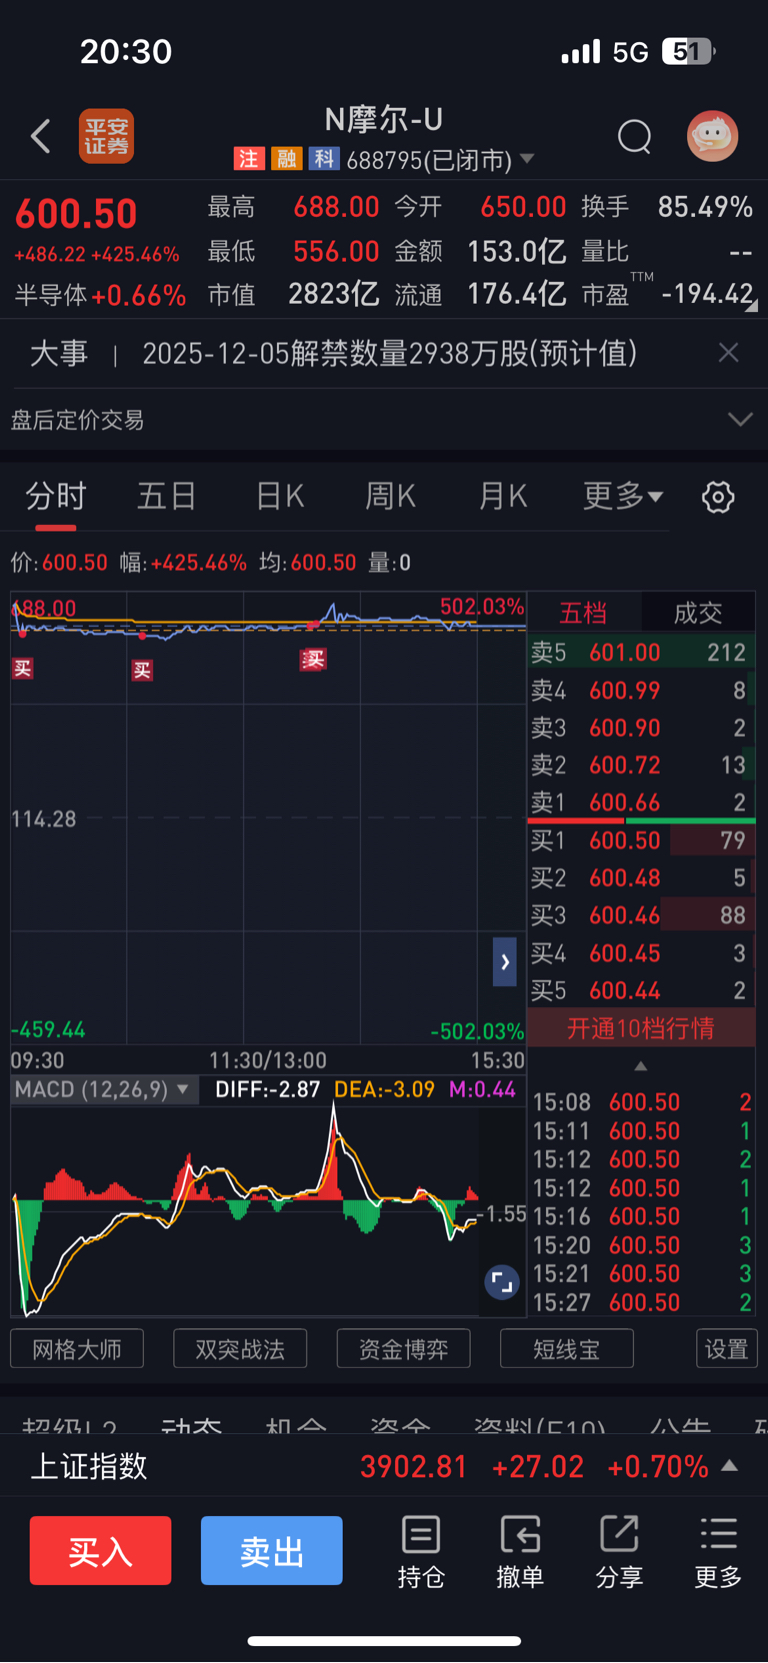Expand stock code 688795 dropdown triangle

coord(527,159)
